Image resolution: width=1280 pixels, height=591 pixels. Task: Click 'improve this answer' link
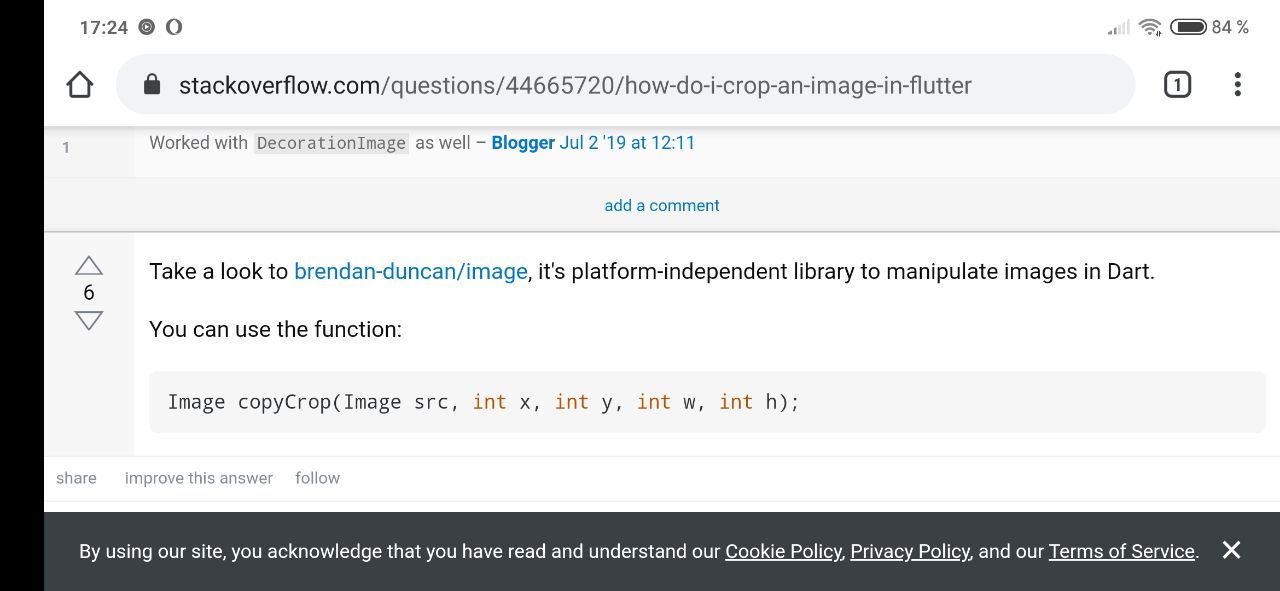(x=199, y=478)
